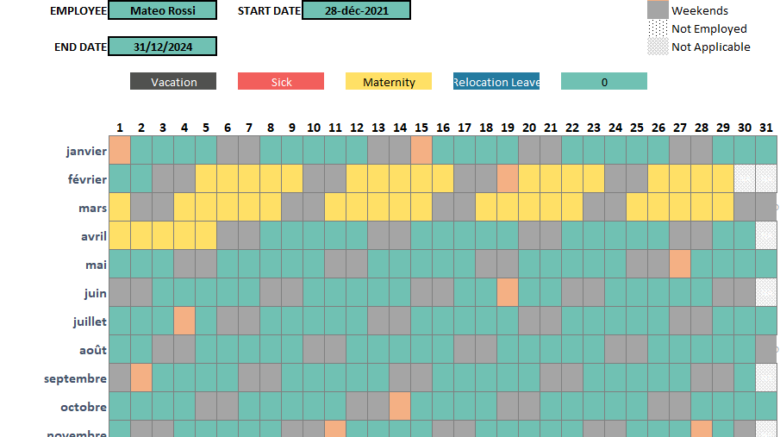Click the Weekends legend color swatch

(x=658, y=10)
